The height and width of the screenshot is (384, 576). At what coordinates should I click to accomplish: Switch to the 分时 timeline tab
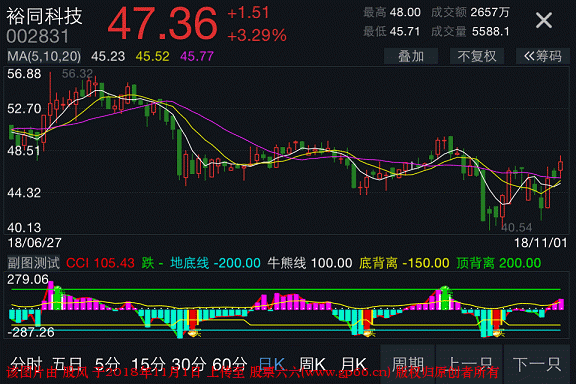tap(26, 365)
